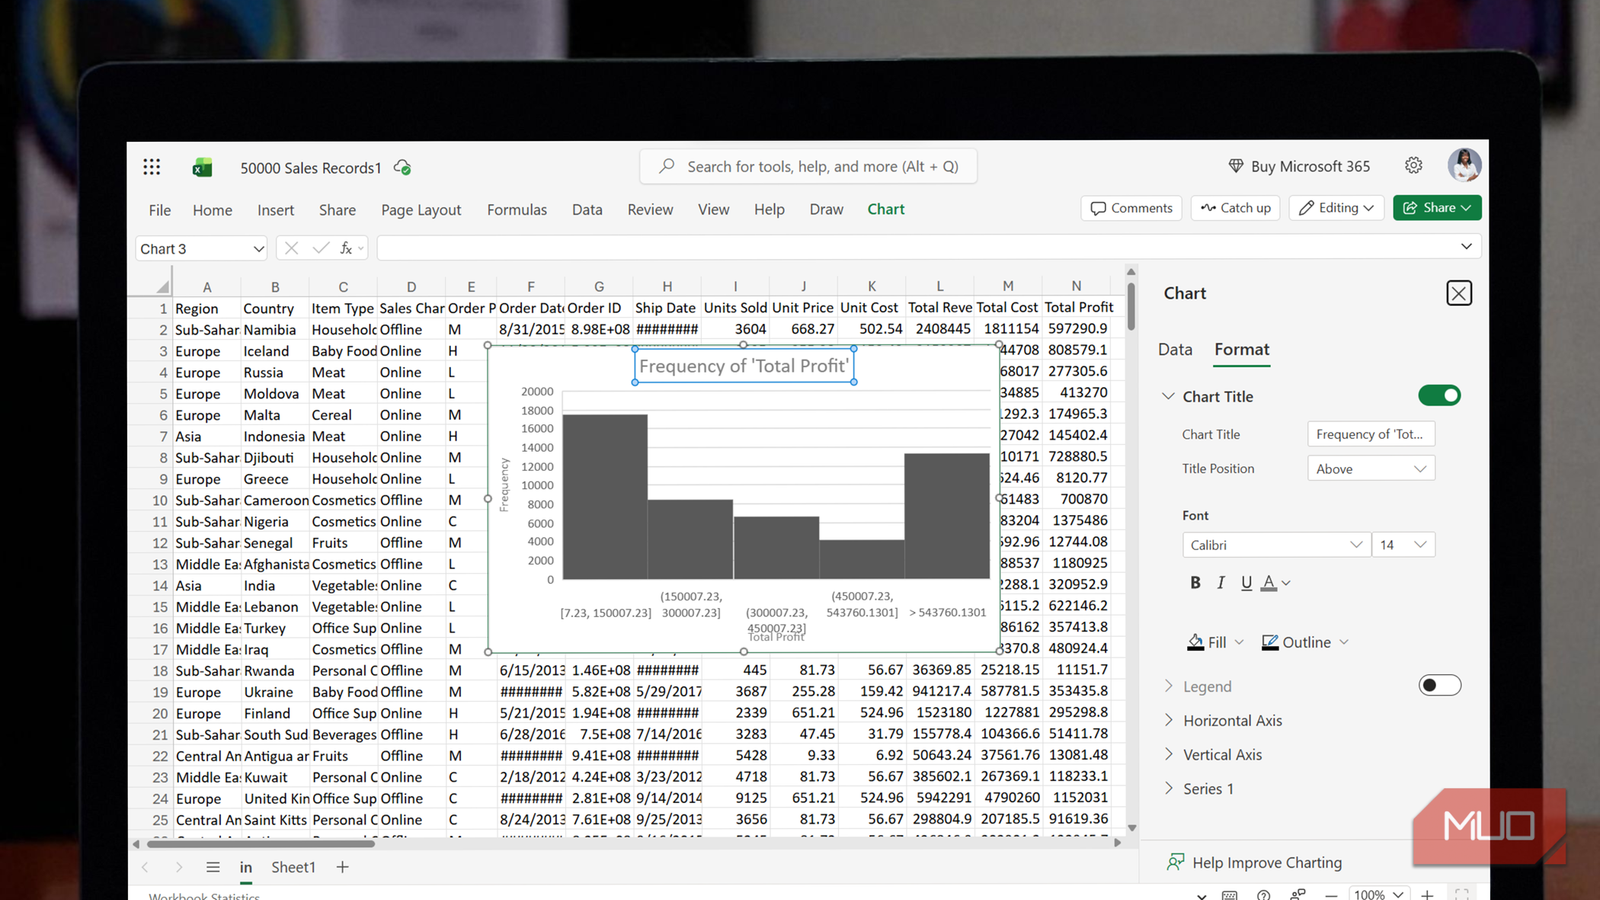Click the Insert Function (fx) icon
This screenshot has height=900, width=1600.
(344, 247)
